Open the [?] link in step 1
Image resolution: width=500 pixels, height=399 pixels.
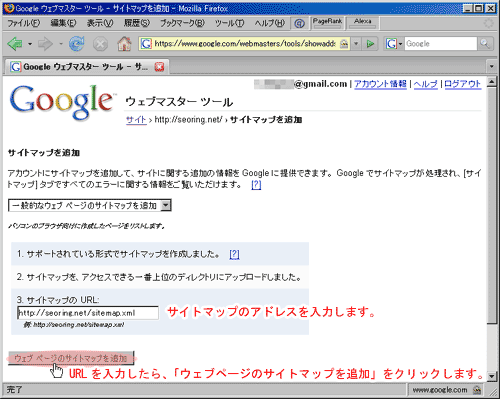pyautogui.click(x=234, y=254)
